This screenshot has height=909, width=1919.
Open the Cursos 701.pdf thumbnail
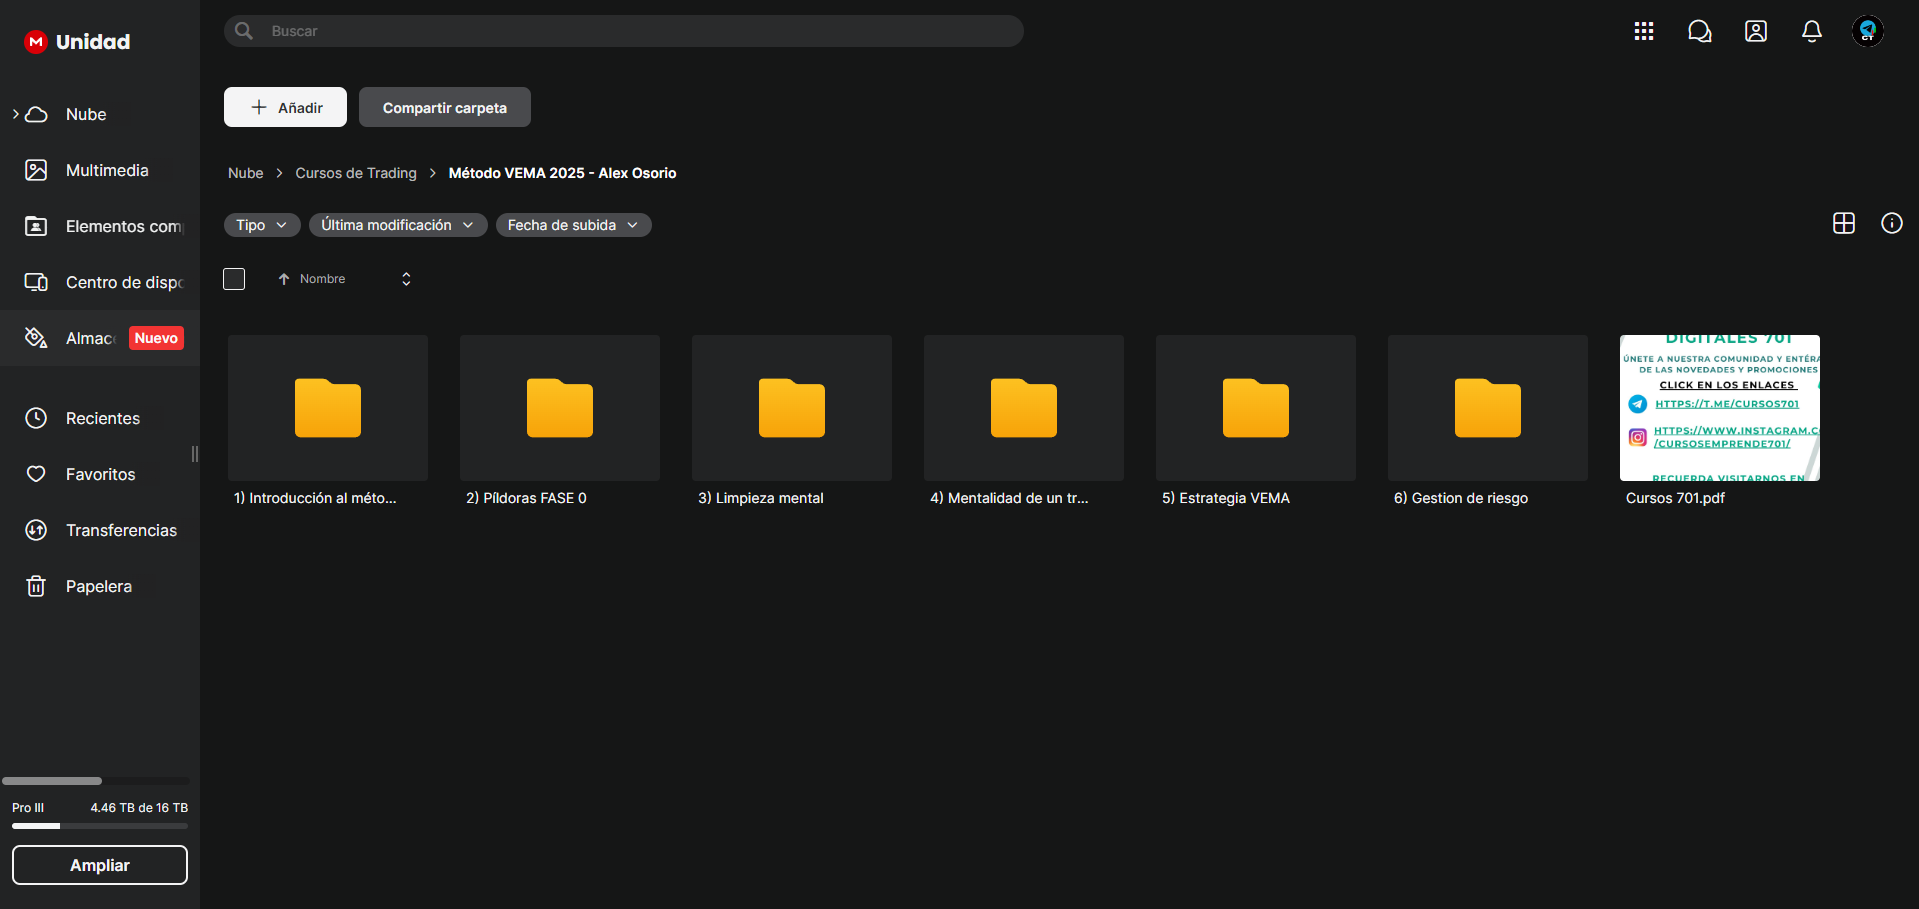coord(1720,408)
